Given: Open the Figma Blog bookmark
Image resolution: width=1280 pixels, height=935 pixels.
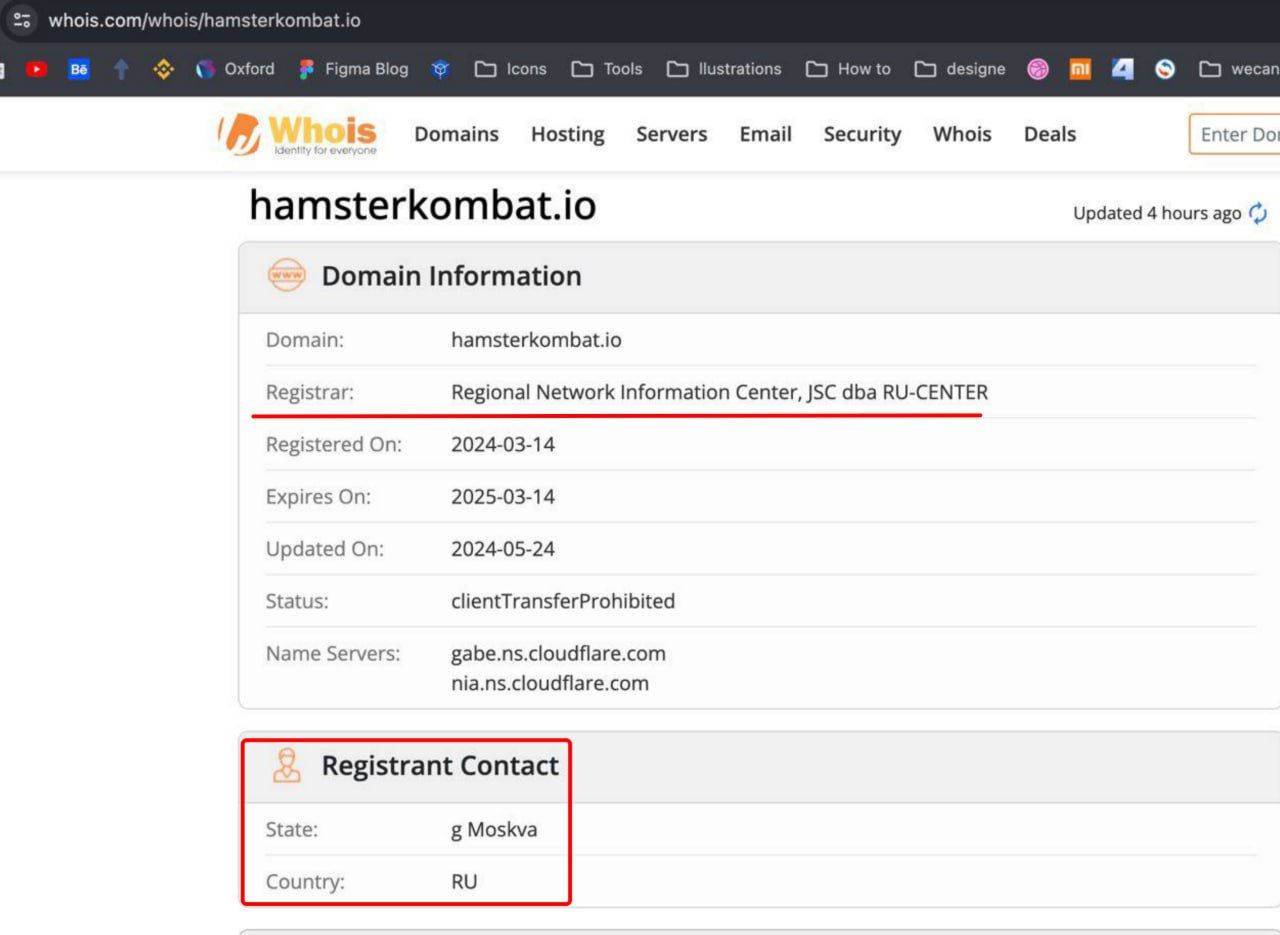Looking at the screenshot, I should 354,69.
